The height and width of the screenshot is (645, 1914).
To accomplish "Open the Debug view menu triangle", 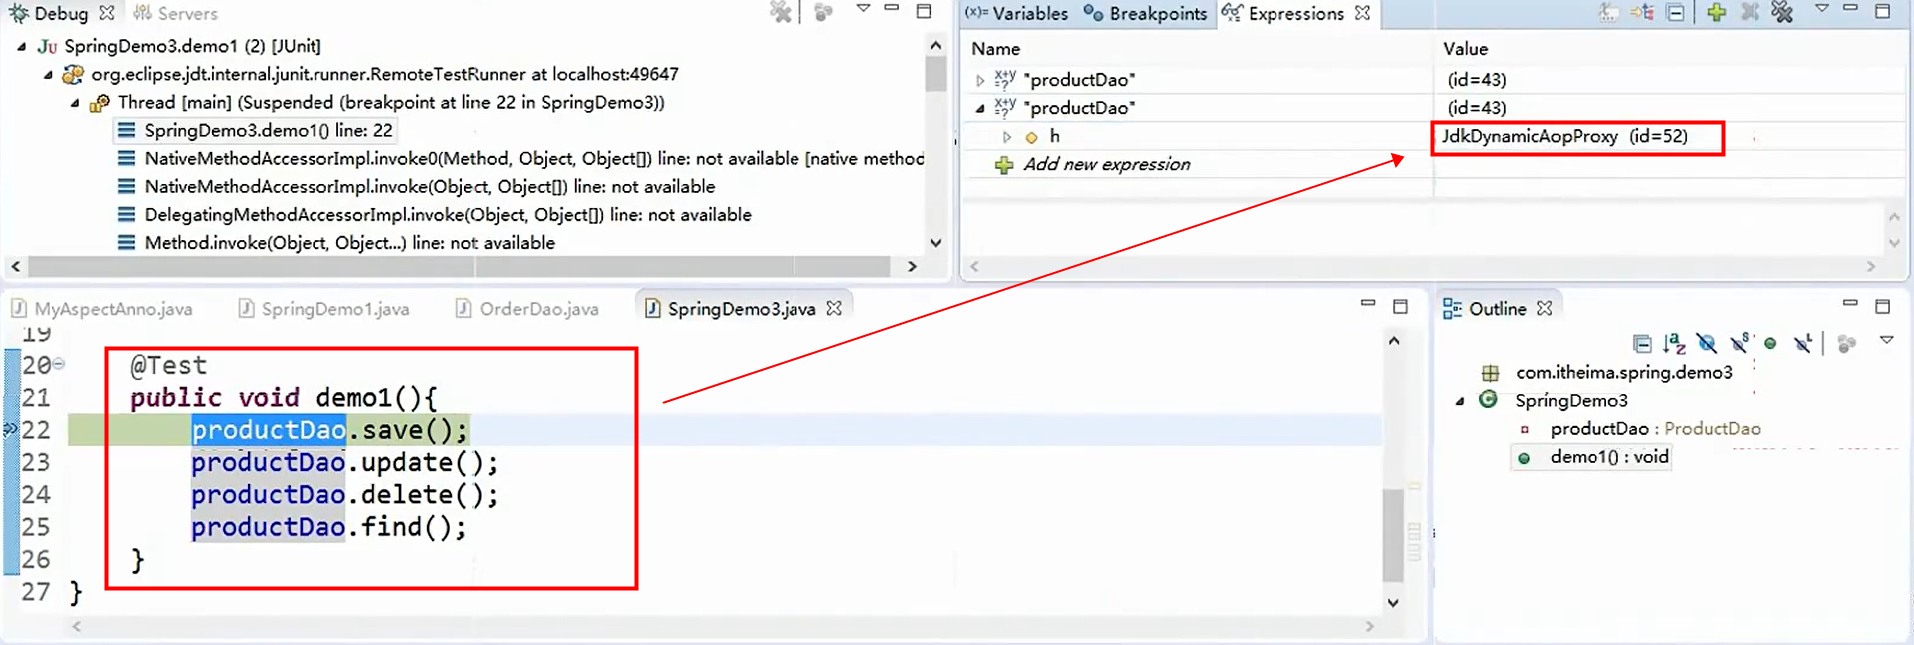I will pos(863,9).
